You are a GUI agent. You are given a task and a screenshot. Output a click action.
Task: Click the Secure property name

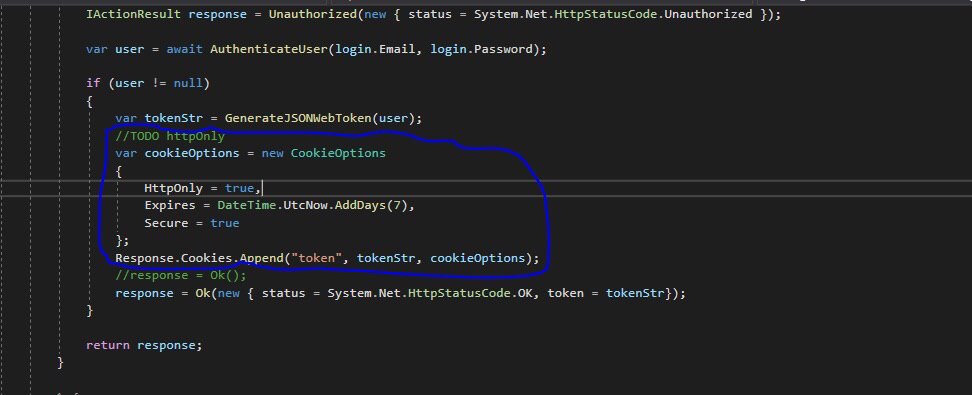click(x=166, y=223)
